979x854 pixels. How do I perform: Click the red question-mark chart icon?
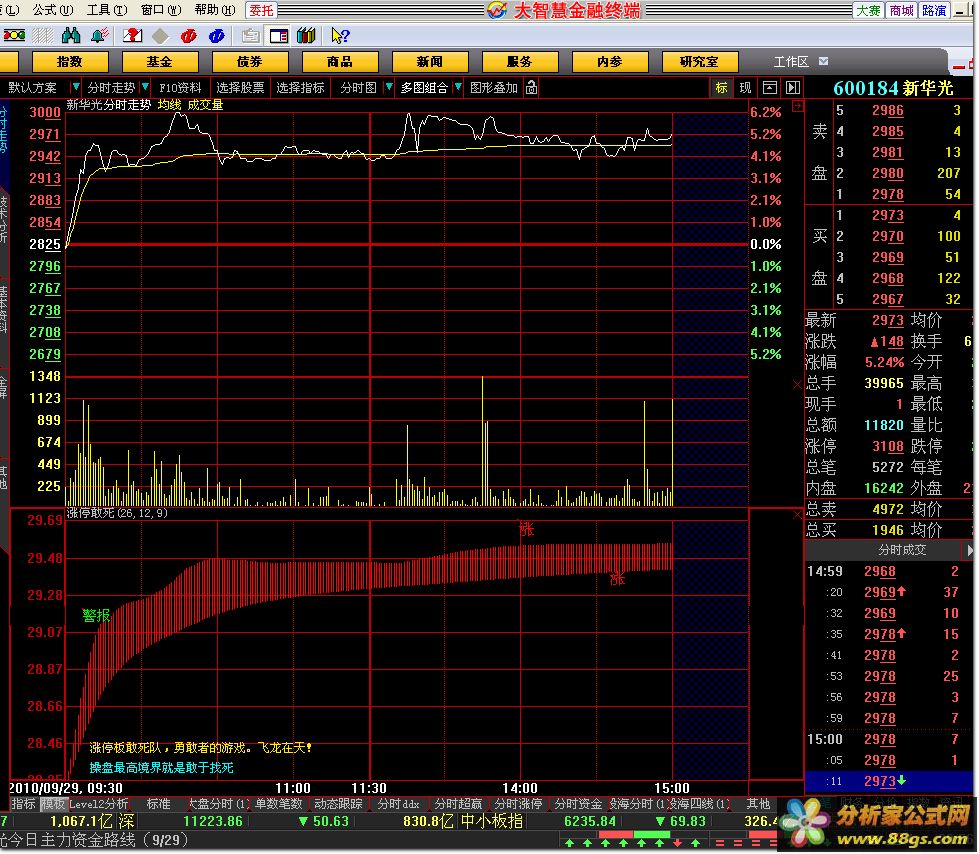click(132, 36)
